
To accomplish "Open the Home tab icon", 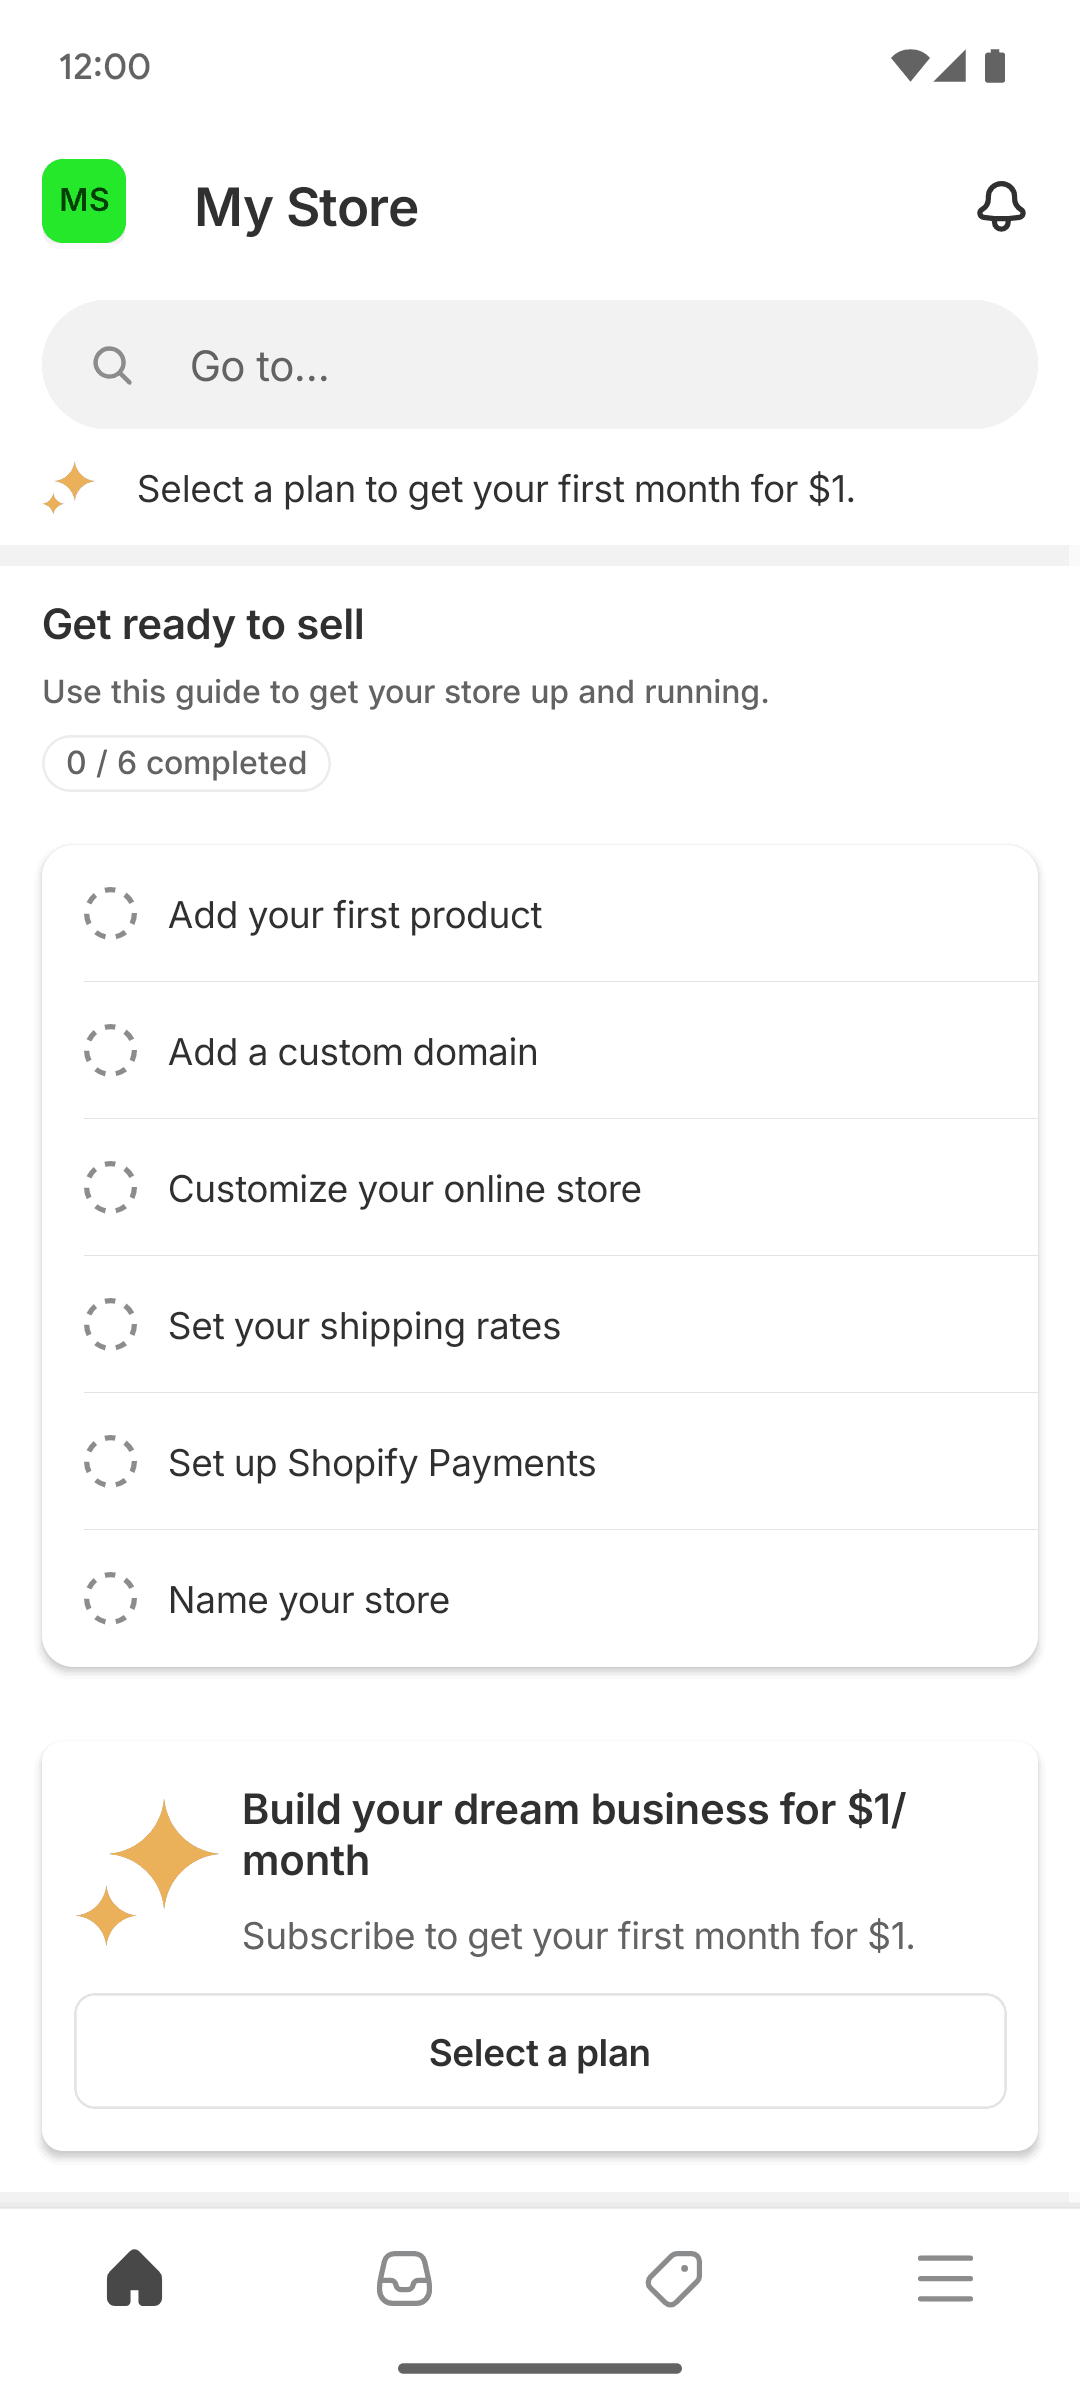I will pyautogui.click(x=135, y=2279).
